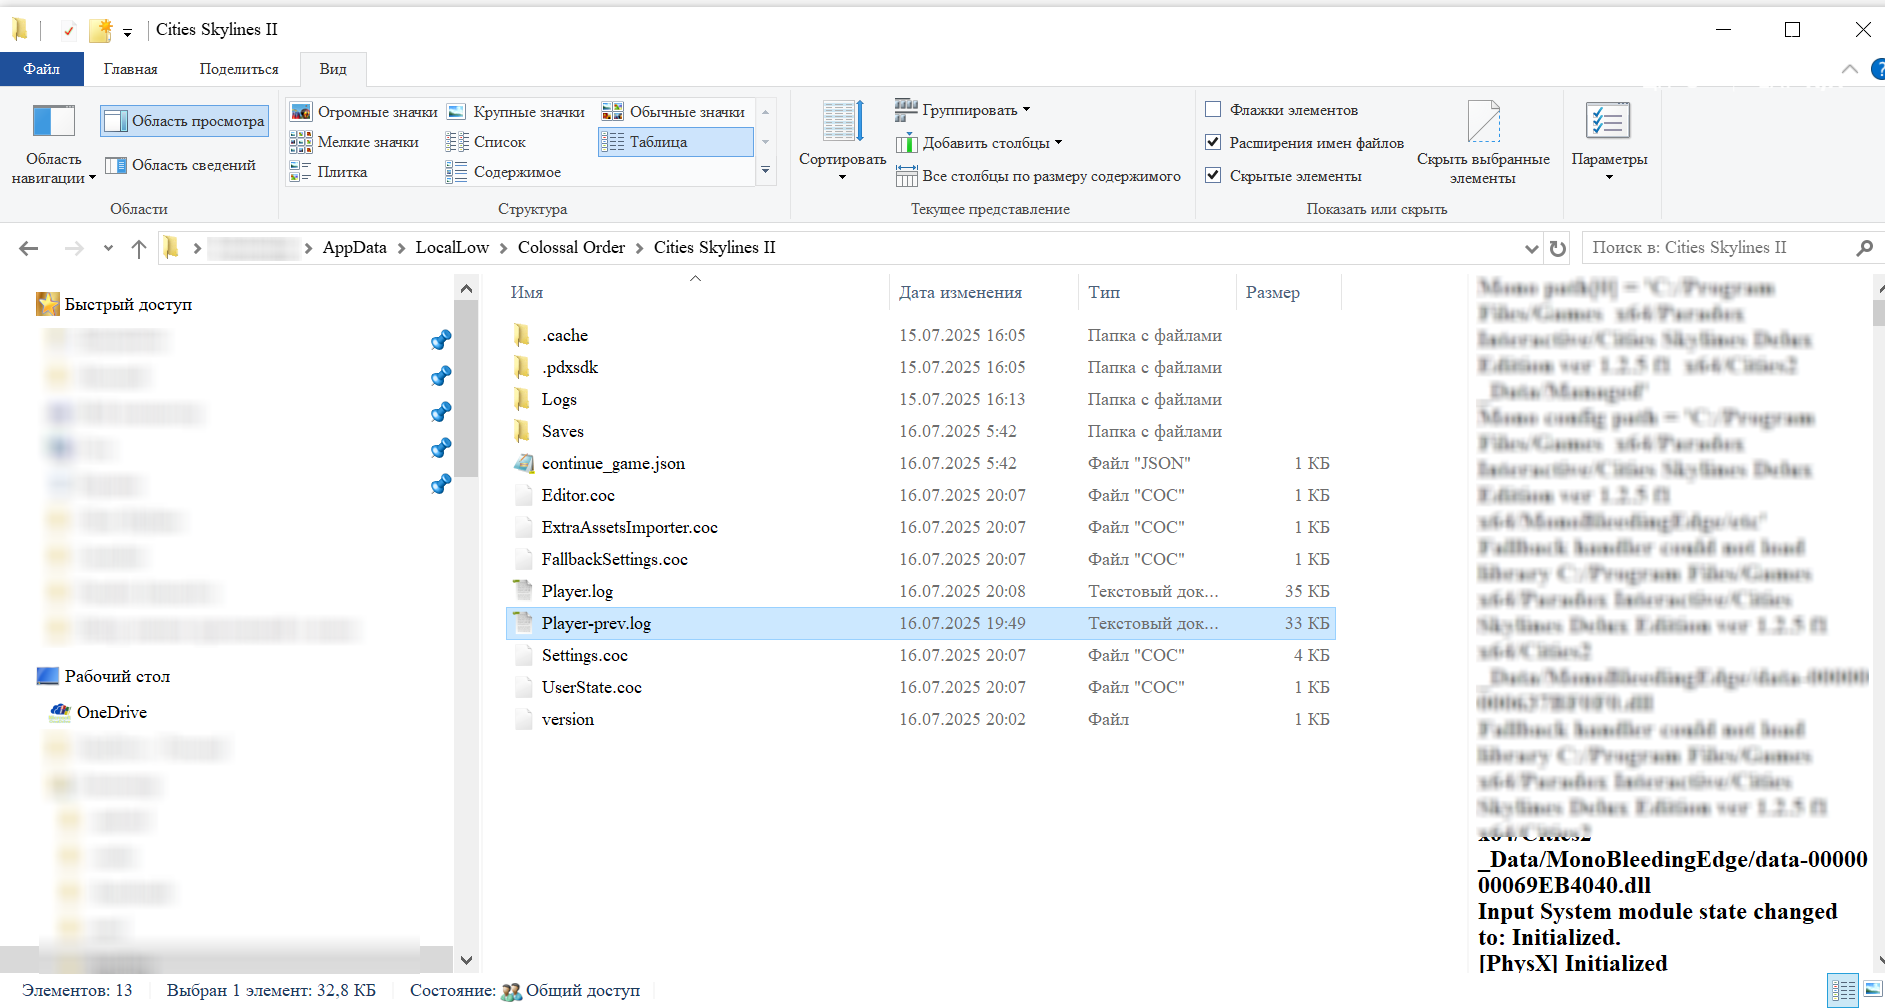Click the Скрыть выбранные элементы icon
This screenshot has height=1008, width=1890.
tap(1483, 121)
